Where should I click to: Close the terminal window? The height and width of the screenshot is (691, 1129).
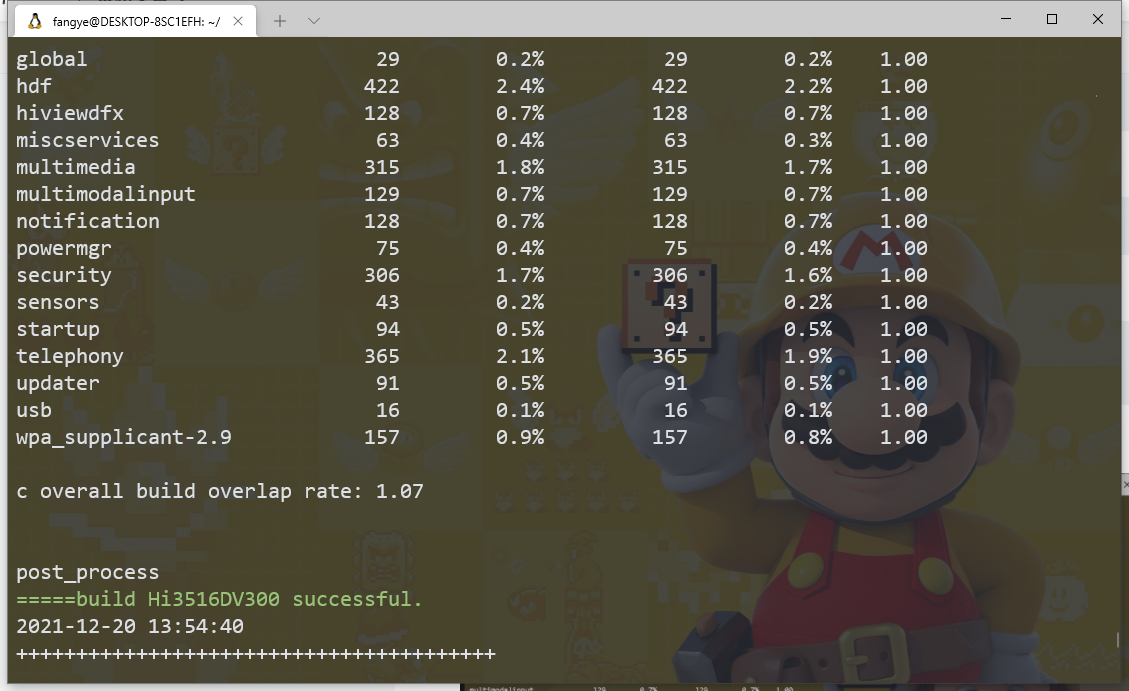click(x=1098, y=19)
